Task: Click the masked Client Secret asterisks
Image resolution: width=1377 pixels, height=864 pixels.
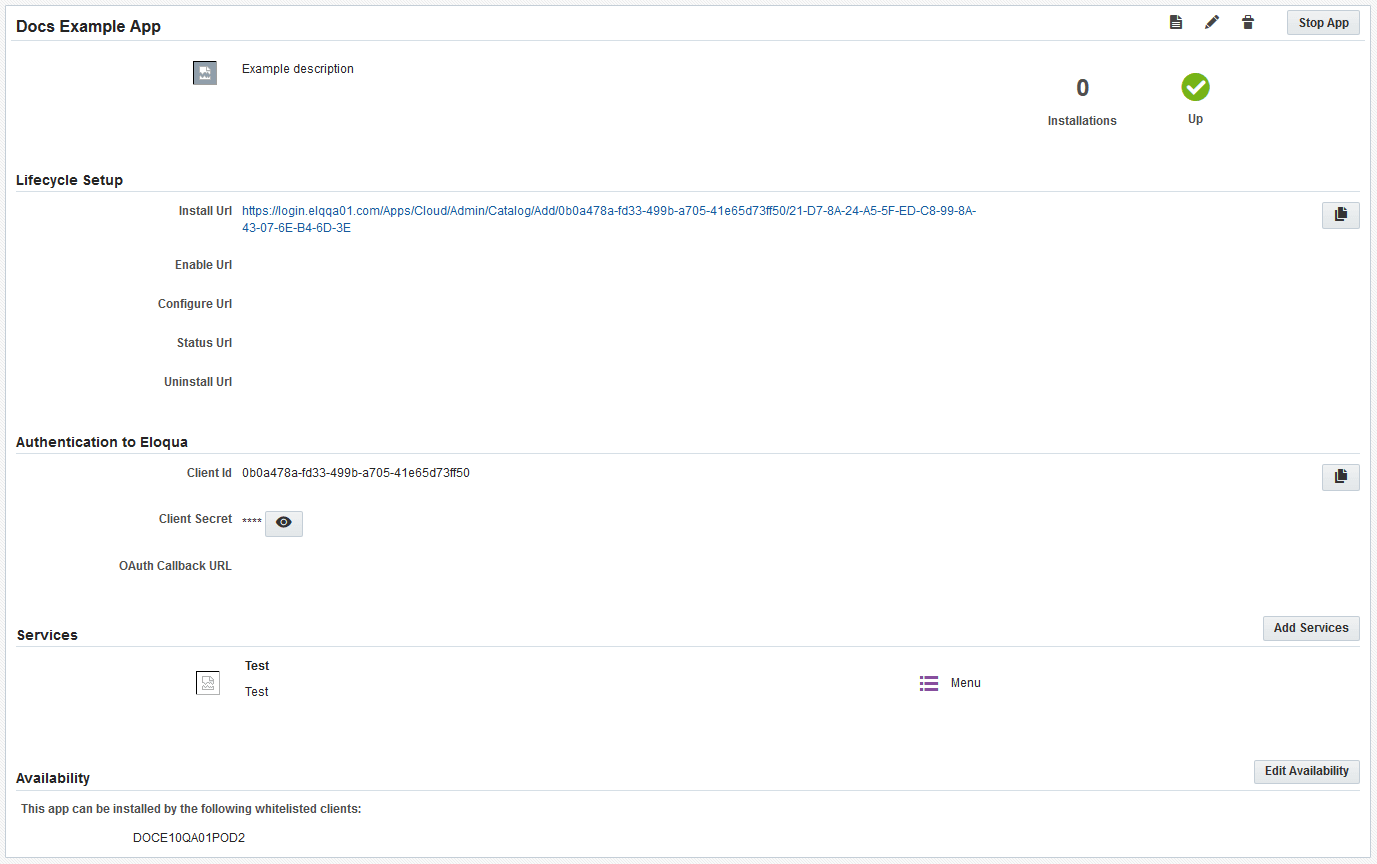Action: coord(252,521)
